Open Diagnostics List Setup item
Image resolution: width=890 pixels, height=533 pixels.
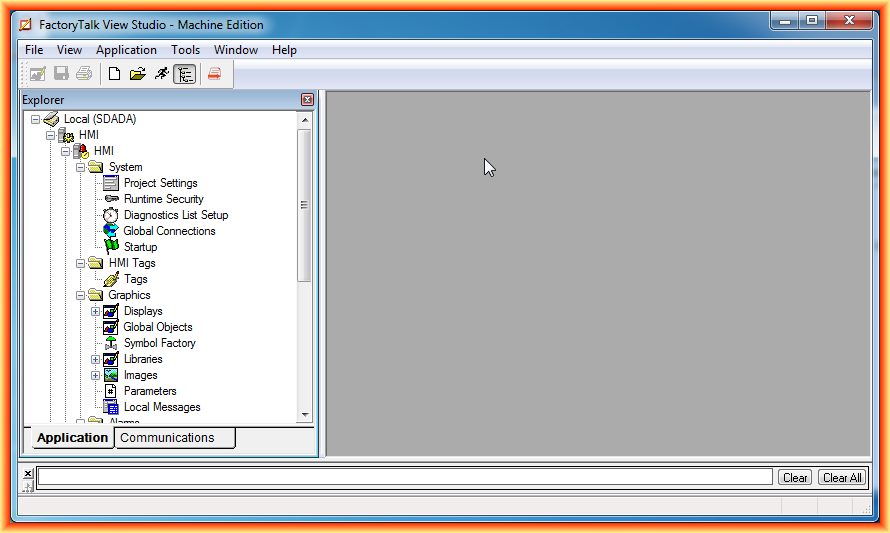coord(175,215)
